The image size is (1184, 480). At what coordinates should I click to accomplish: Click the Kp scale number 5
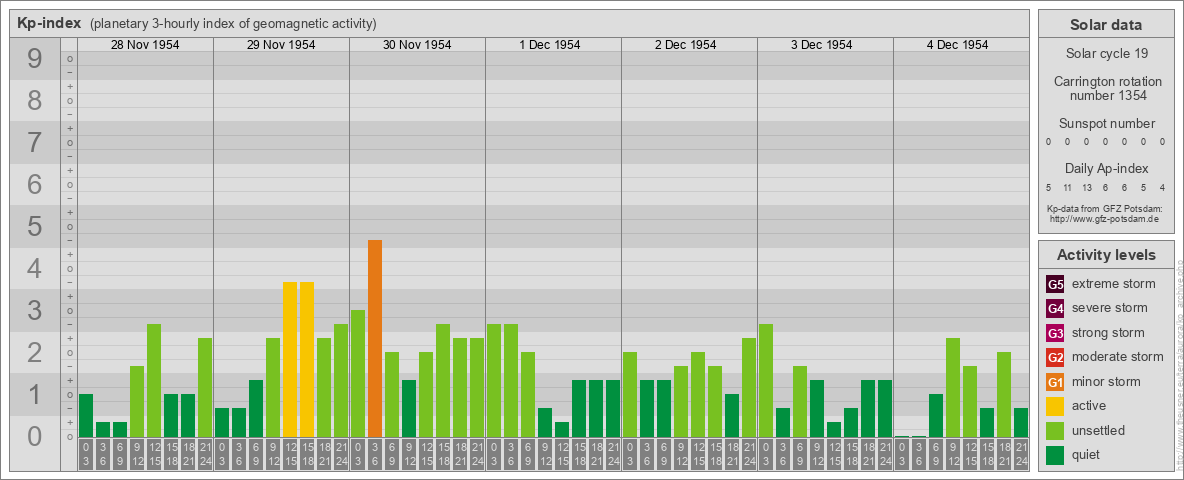pos(35,226)
